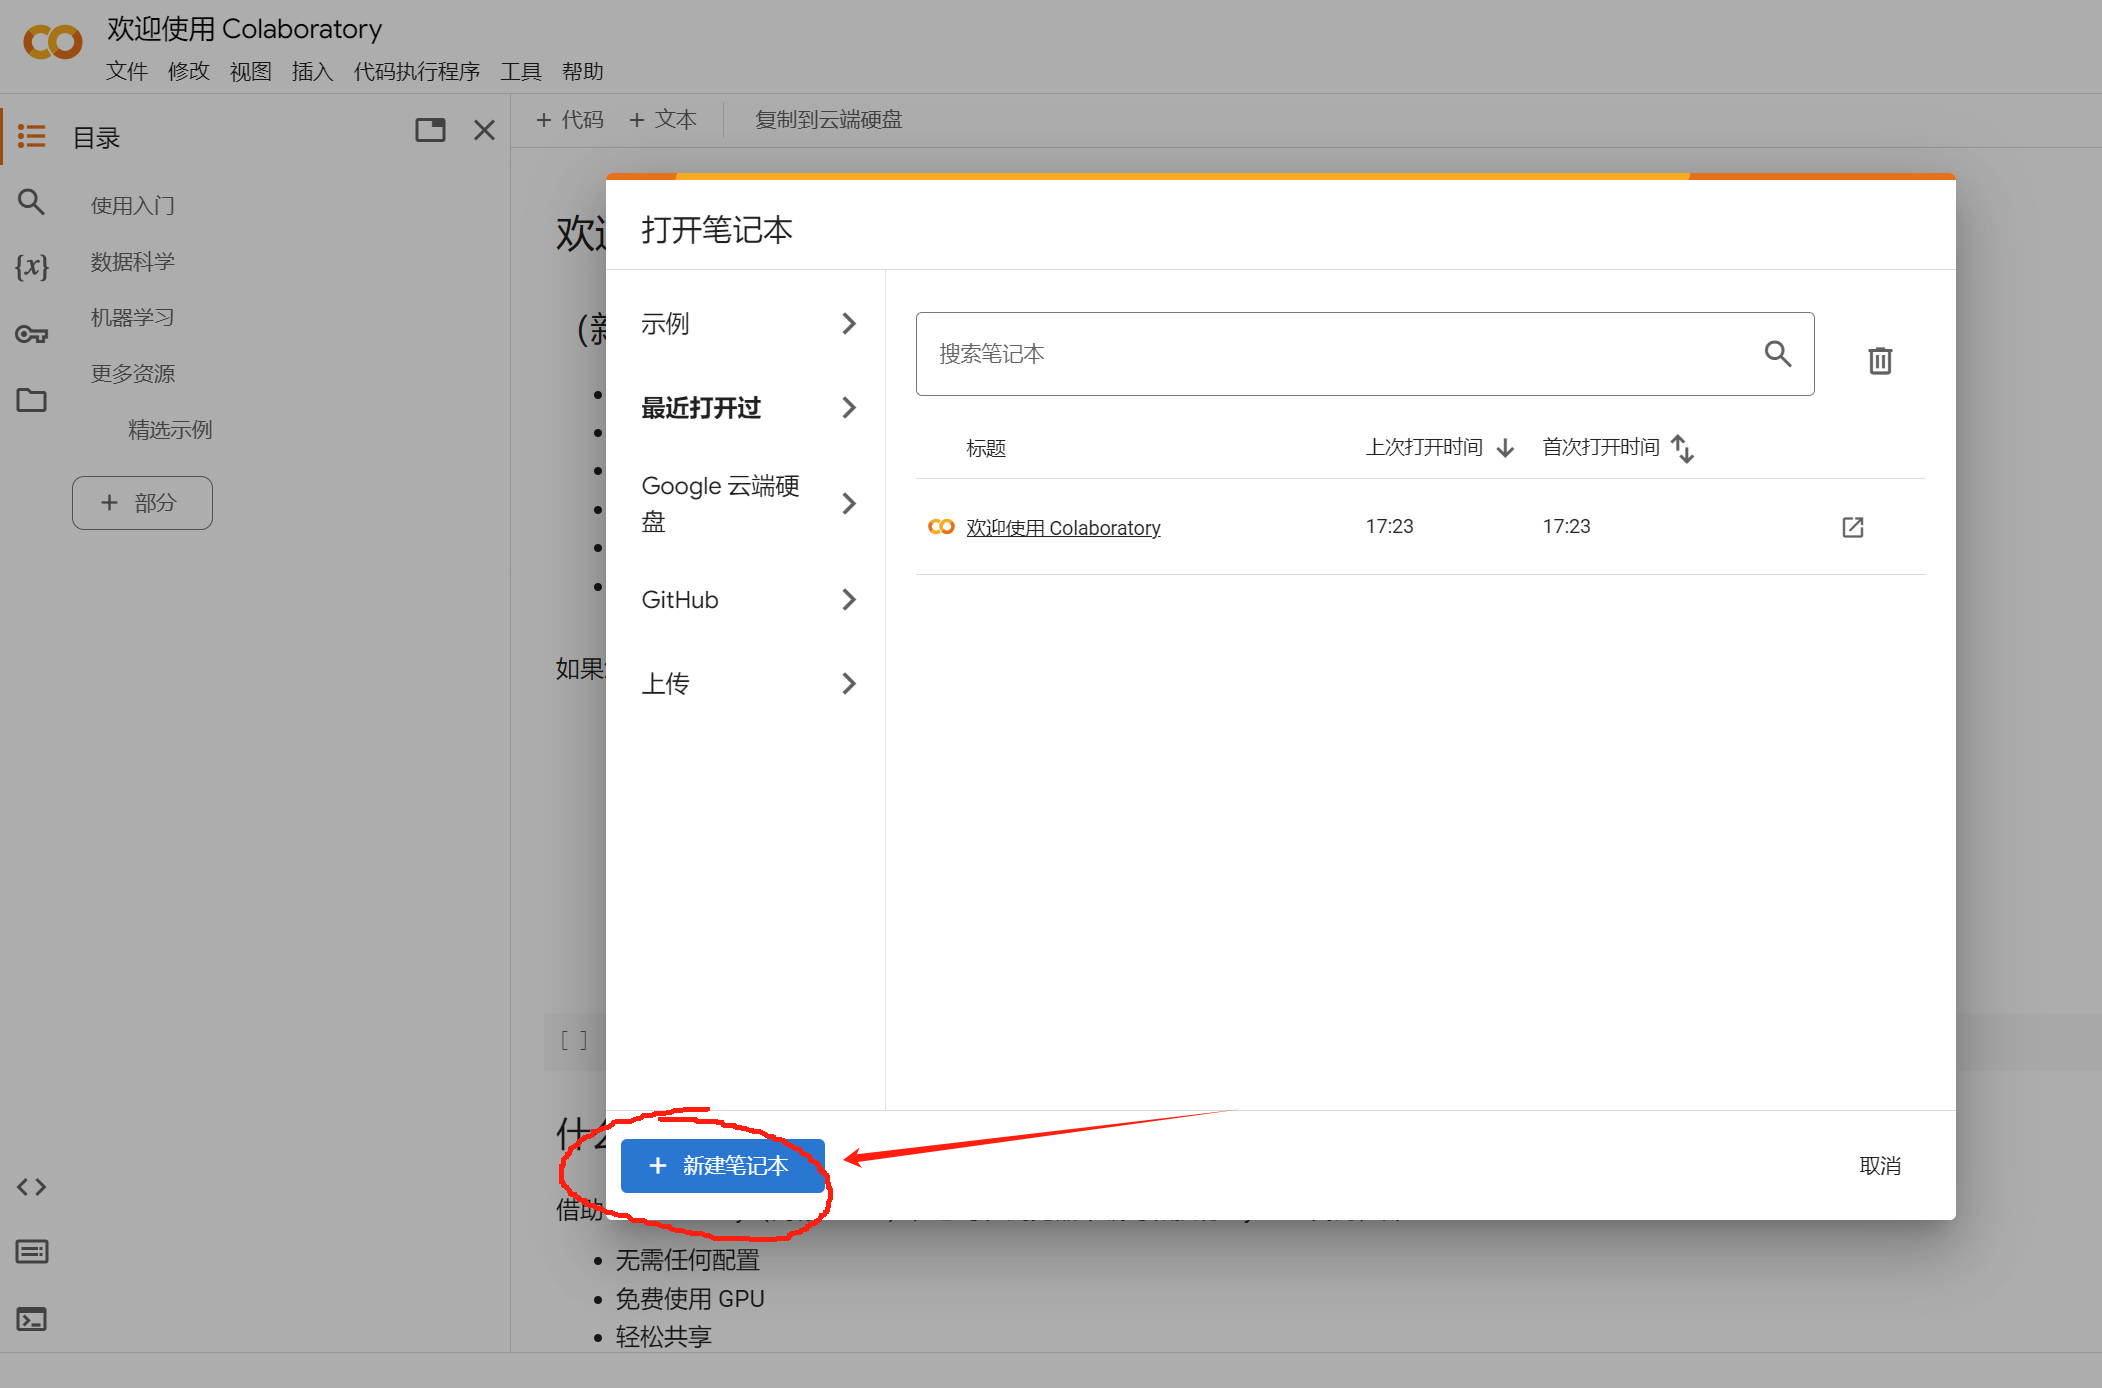The height and width of the screenshot is (1388, 2102).
Task: Click the trash icon beside search box
Action: pyautogui.click(x=1879, y=361)
